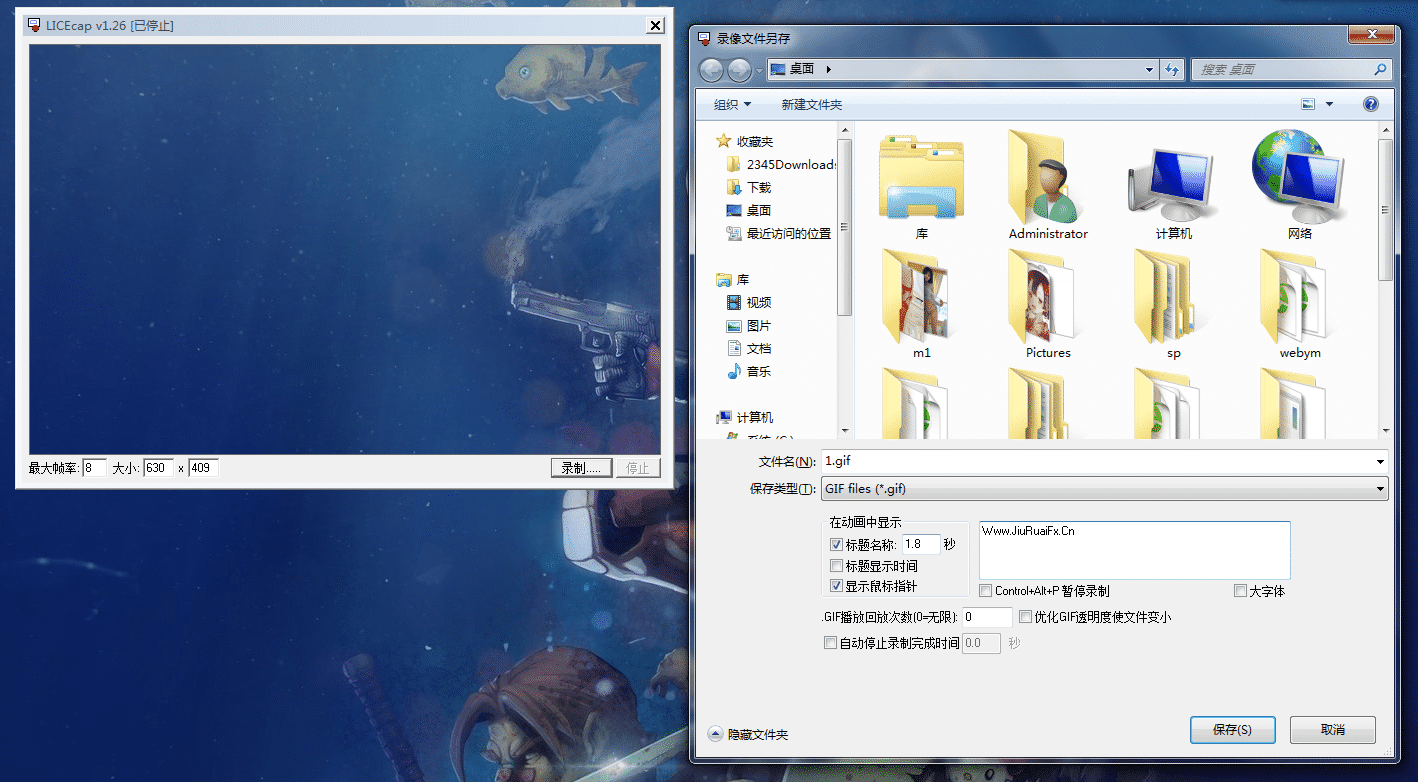Open the help question mark icon
The image size is (1418, 782).
pyautogui.click(x=1371, y=104)
